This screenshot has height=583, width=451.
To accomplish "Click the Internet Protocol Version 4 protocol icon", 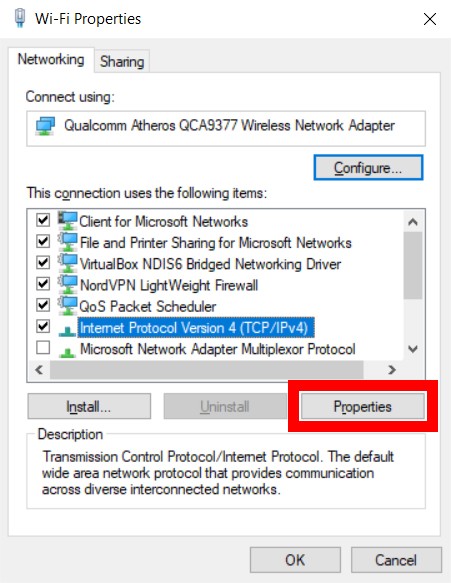I will [67, 330].
